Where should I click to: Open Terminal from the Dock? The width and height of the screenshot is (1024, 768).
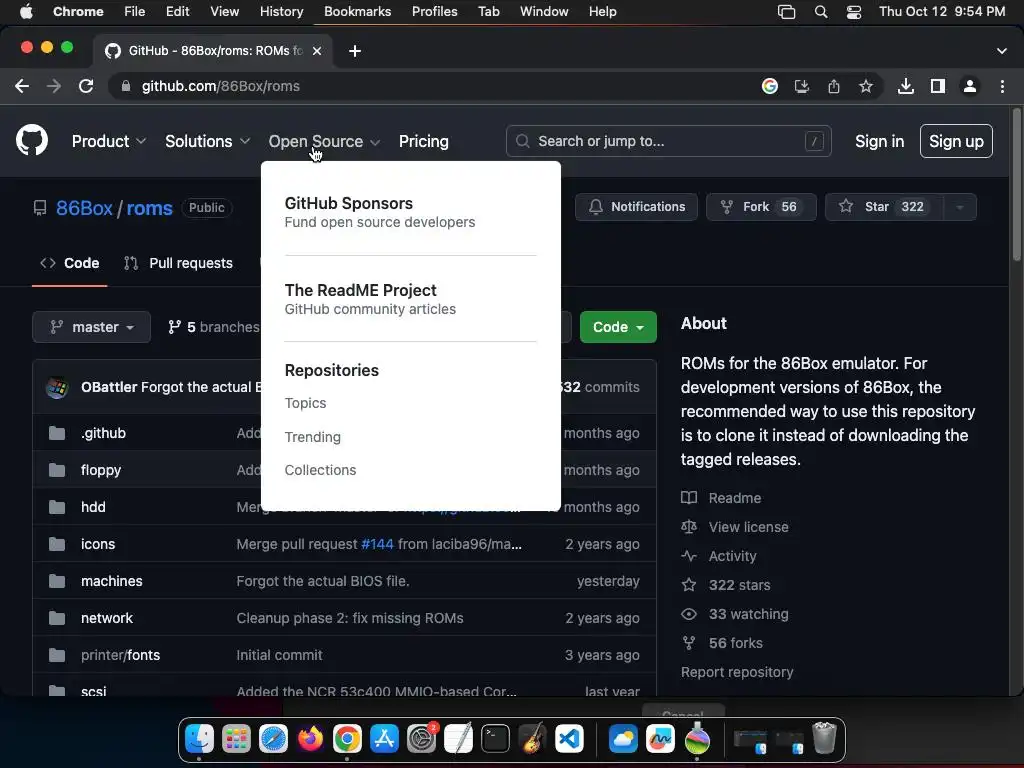(x=495, y=739)
